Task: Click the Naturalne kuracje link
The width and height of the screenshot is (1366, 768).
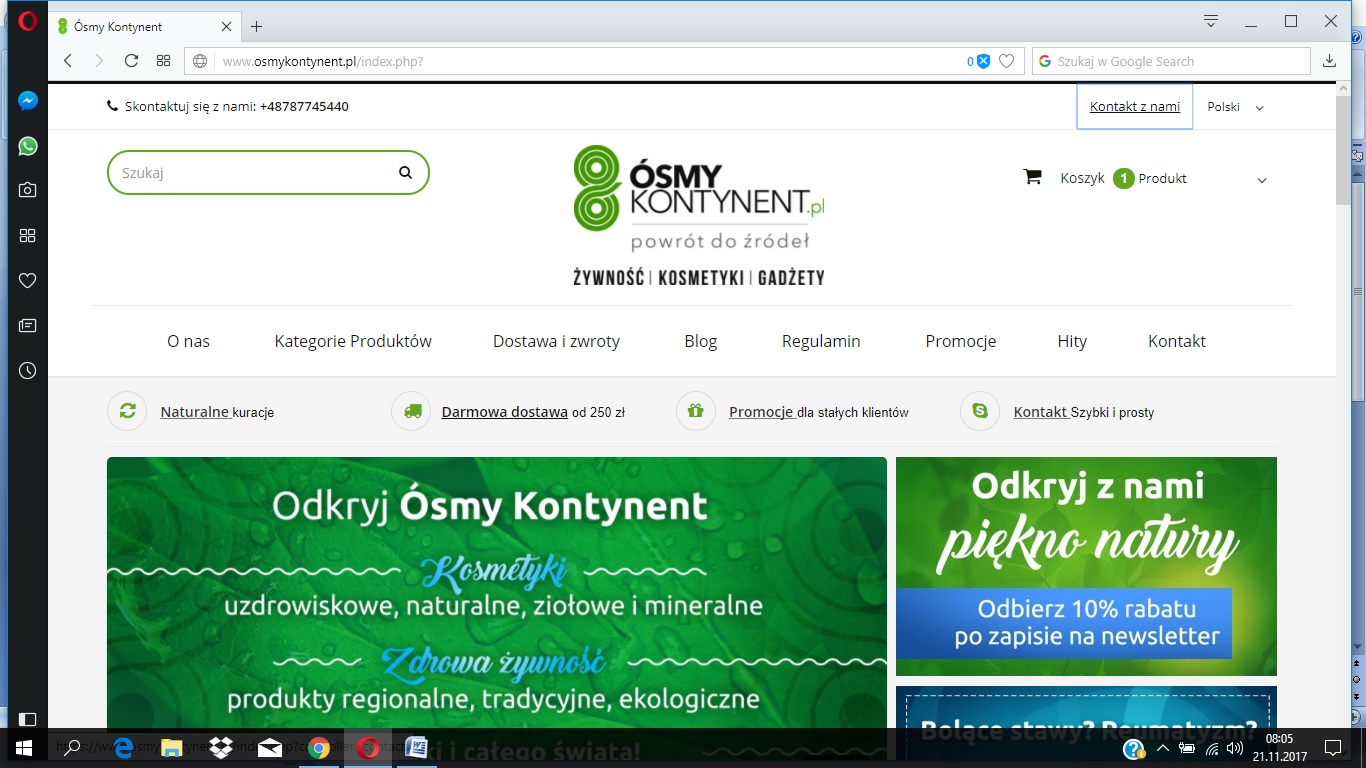Action: point(217,412)
